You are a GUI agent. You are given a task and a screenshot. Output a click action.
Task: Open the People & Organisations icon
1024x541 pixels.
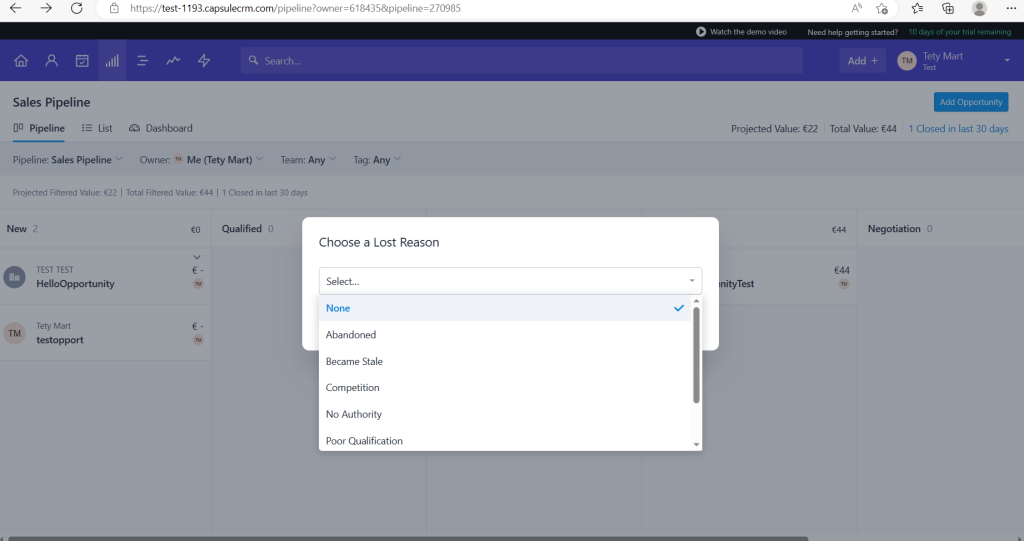point(52,61)
